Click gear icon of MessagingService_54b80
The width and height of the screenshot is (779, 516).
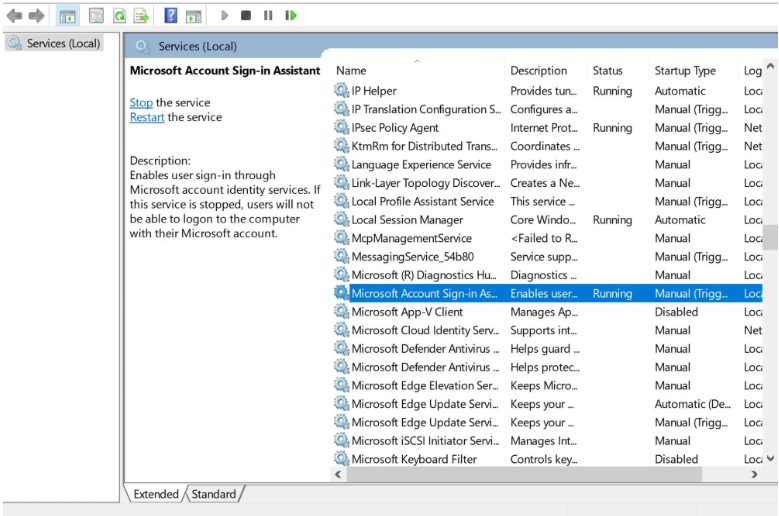(x=341, y=256)
